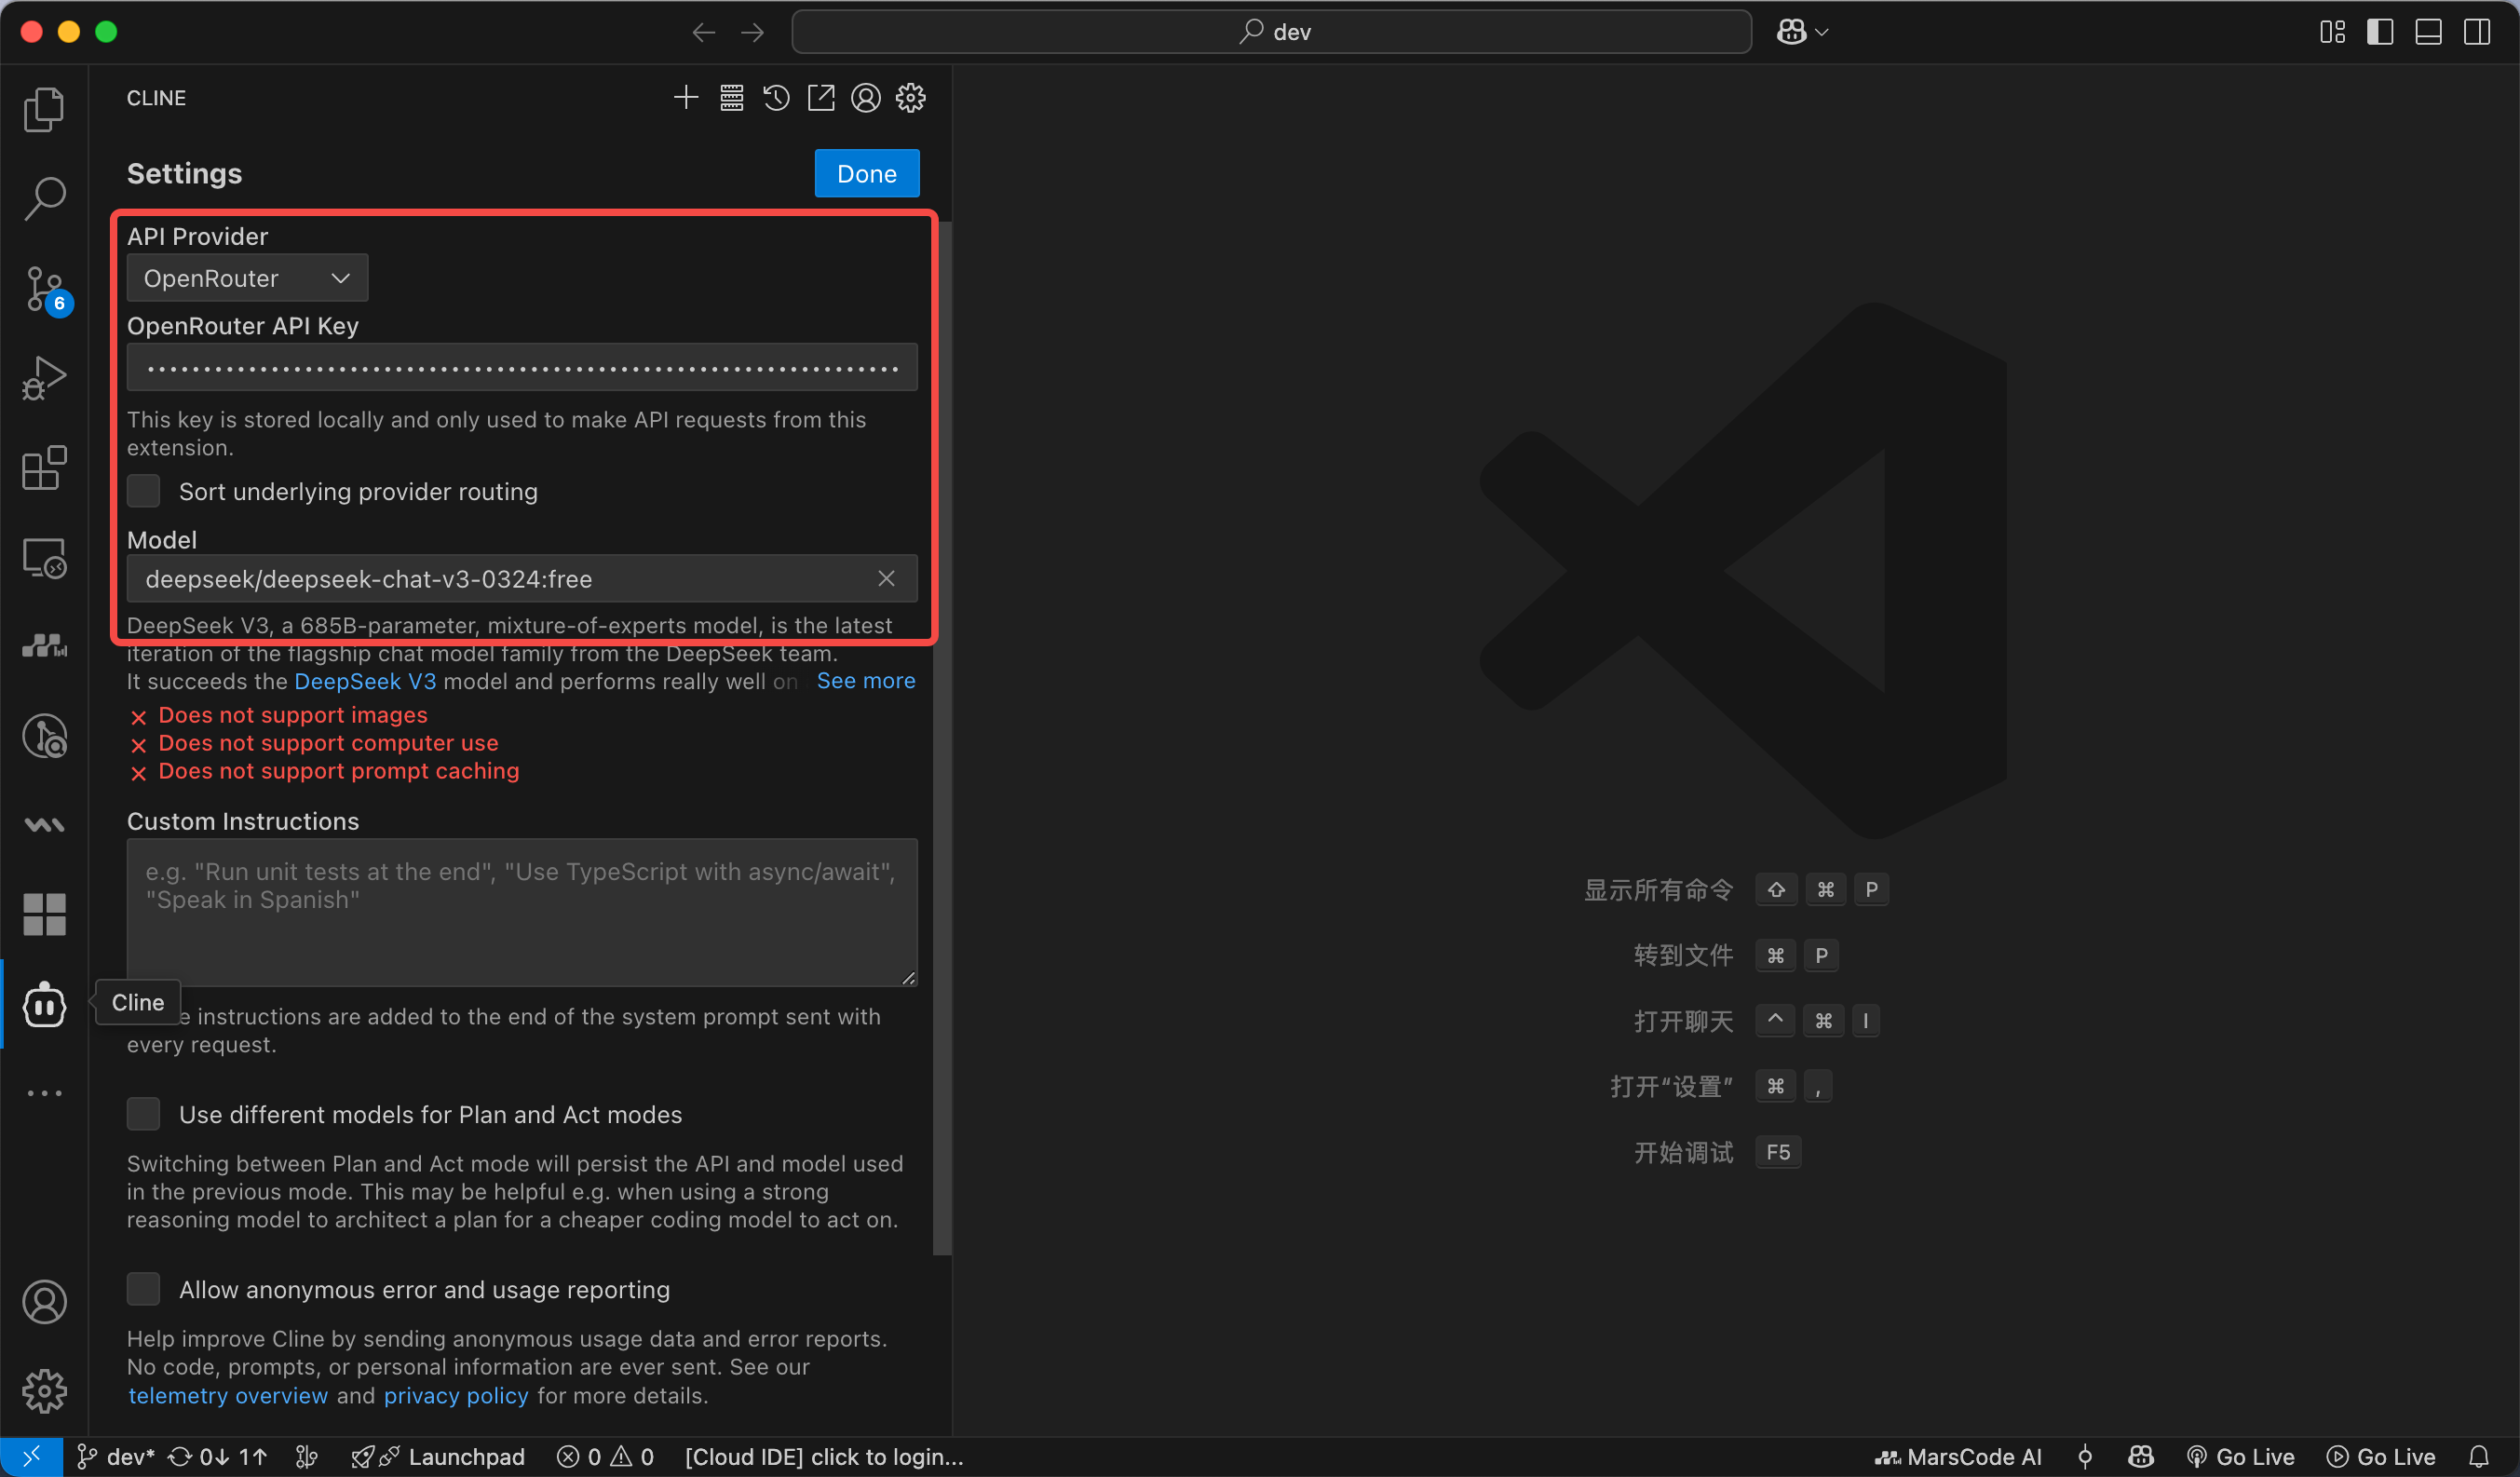Open remote window indicator in status bar
Viewport: 2520px width, 1477px height.
pos(32,1457)
